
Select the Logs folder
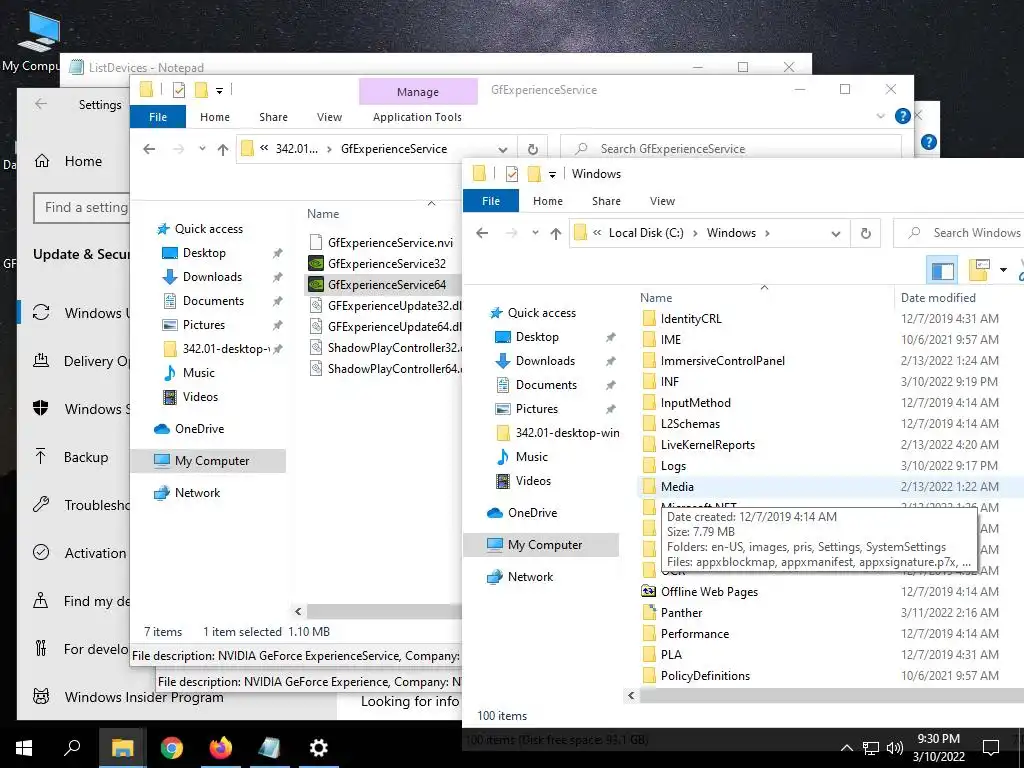click(x=673, y=466)
